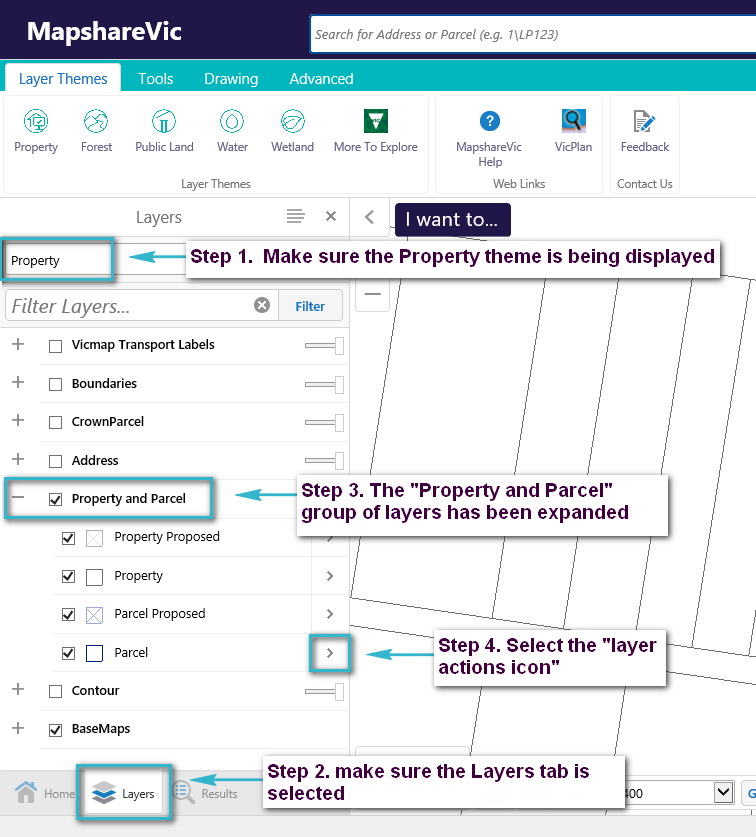Uncheck the BaseMaps layer
The width and height of the screenshot is (756, 837).
[56, 730]
